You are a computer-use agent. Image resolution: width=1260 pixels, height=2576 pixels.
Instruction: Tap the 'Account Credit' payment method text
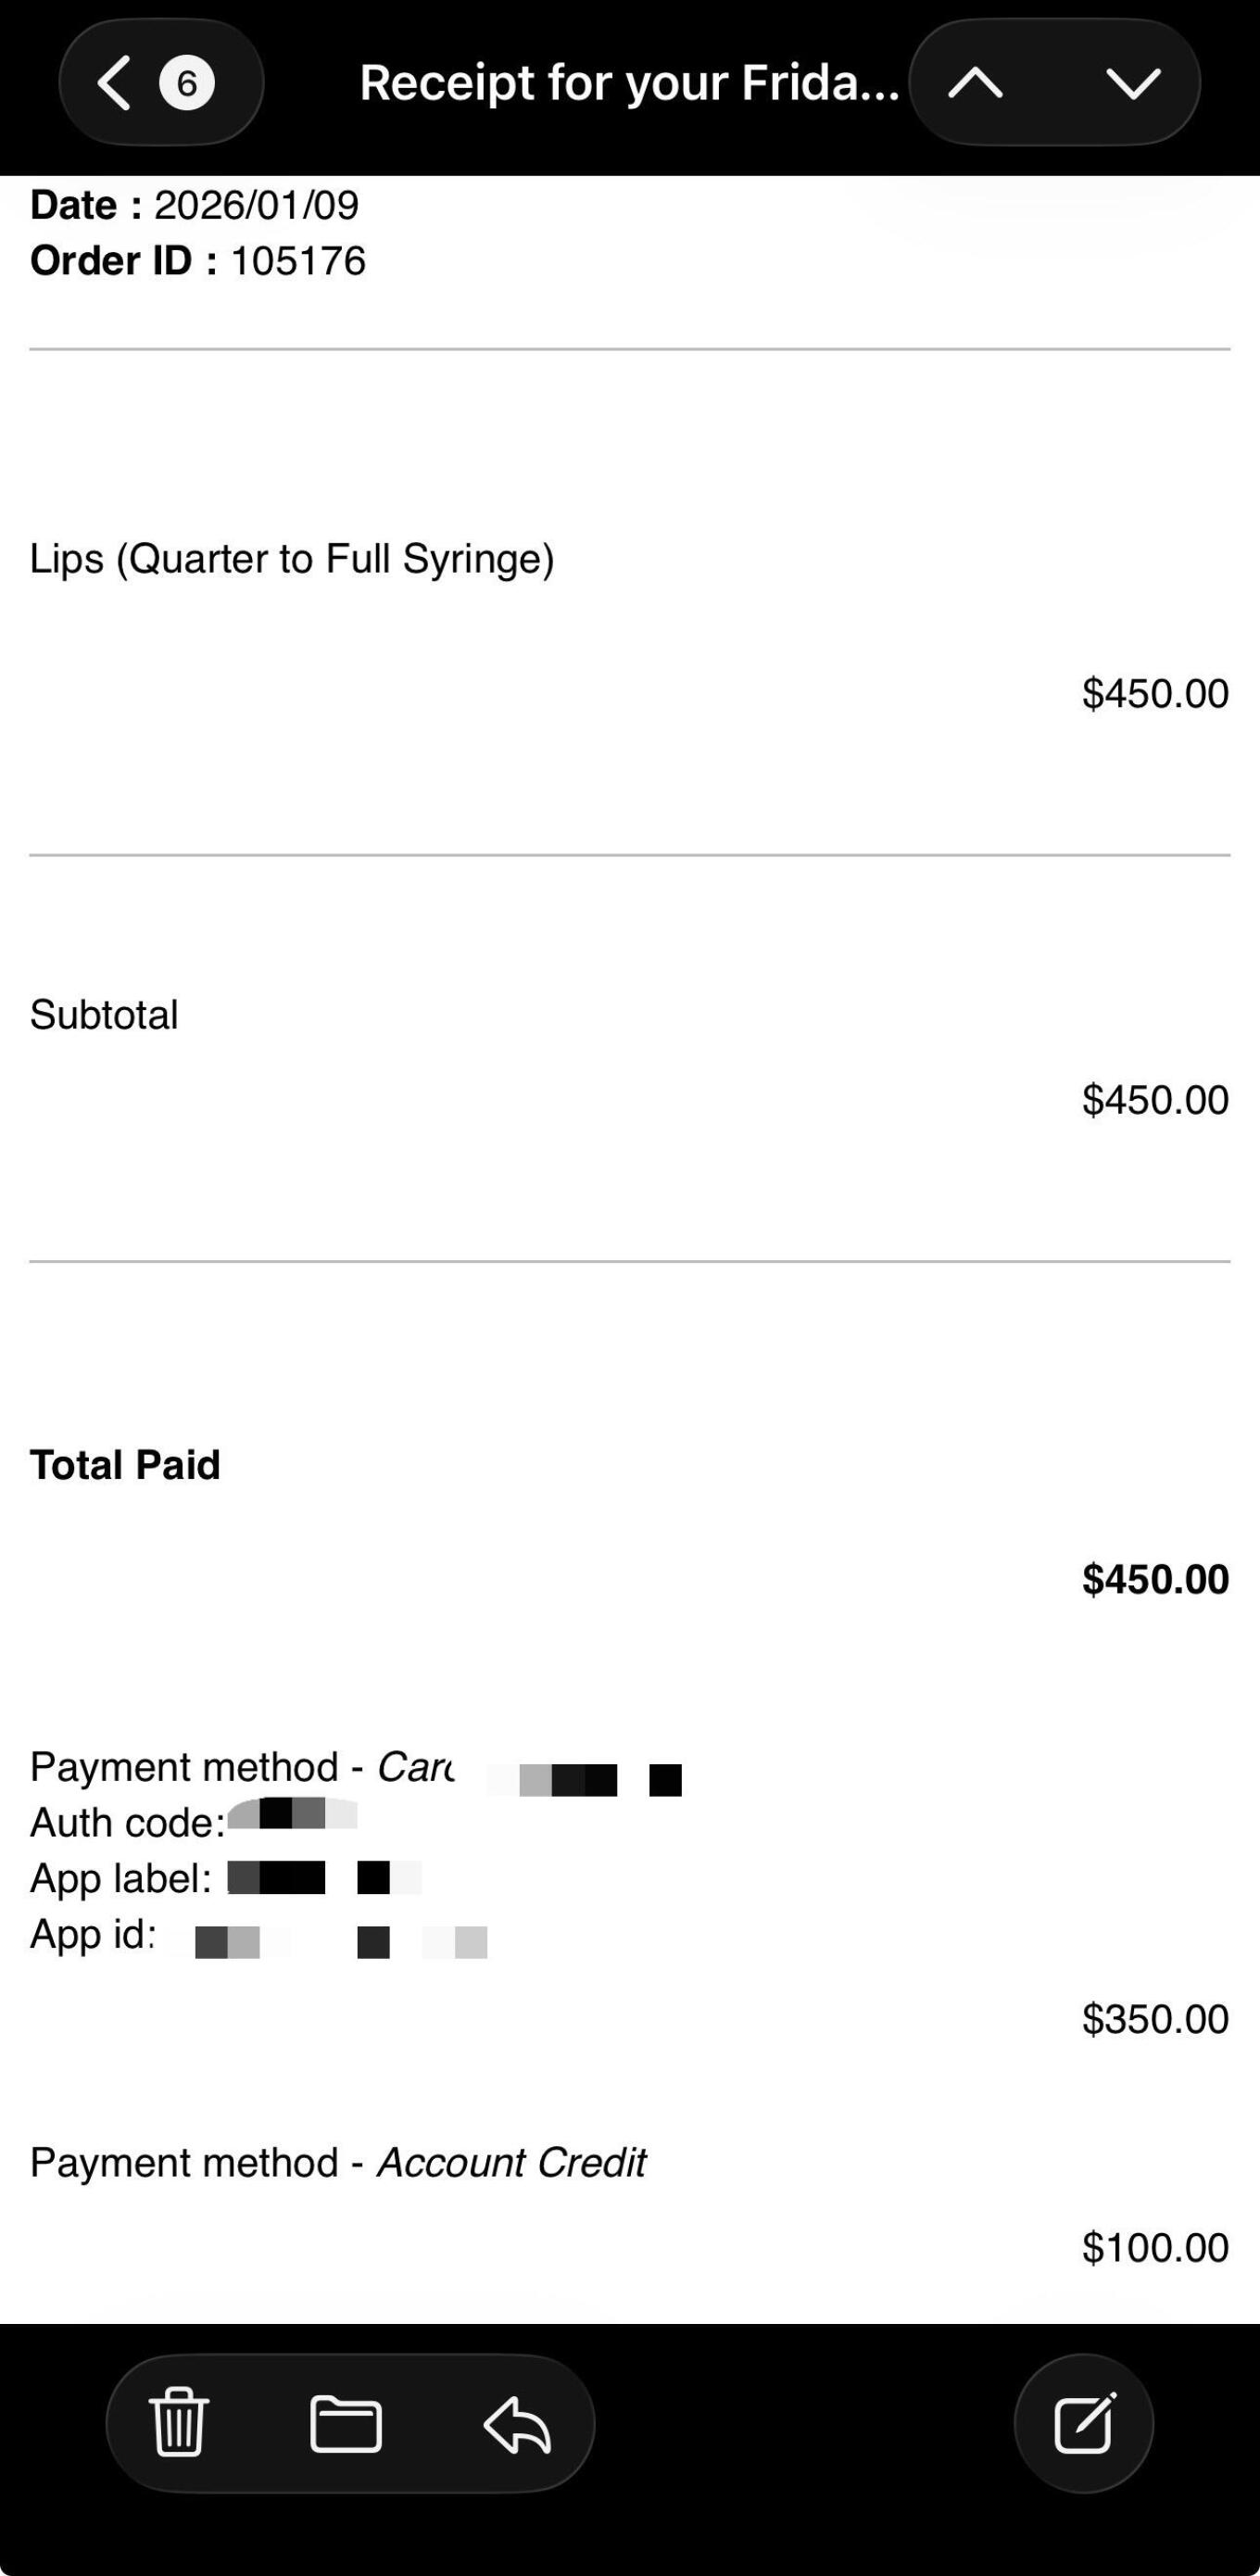pyautogui.click(x=511, y=2163)
